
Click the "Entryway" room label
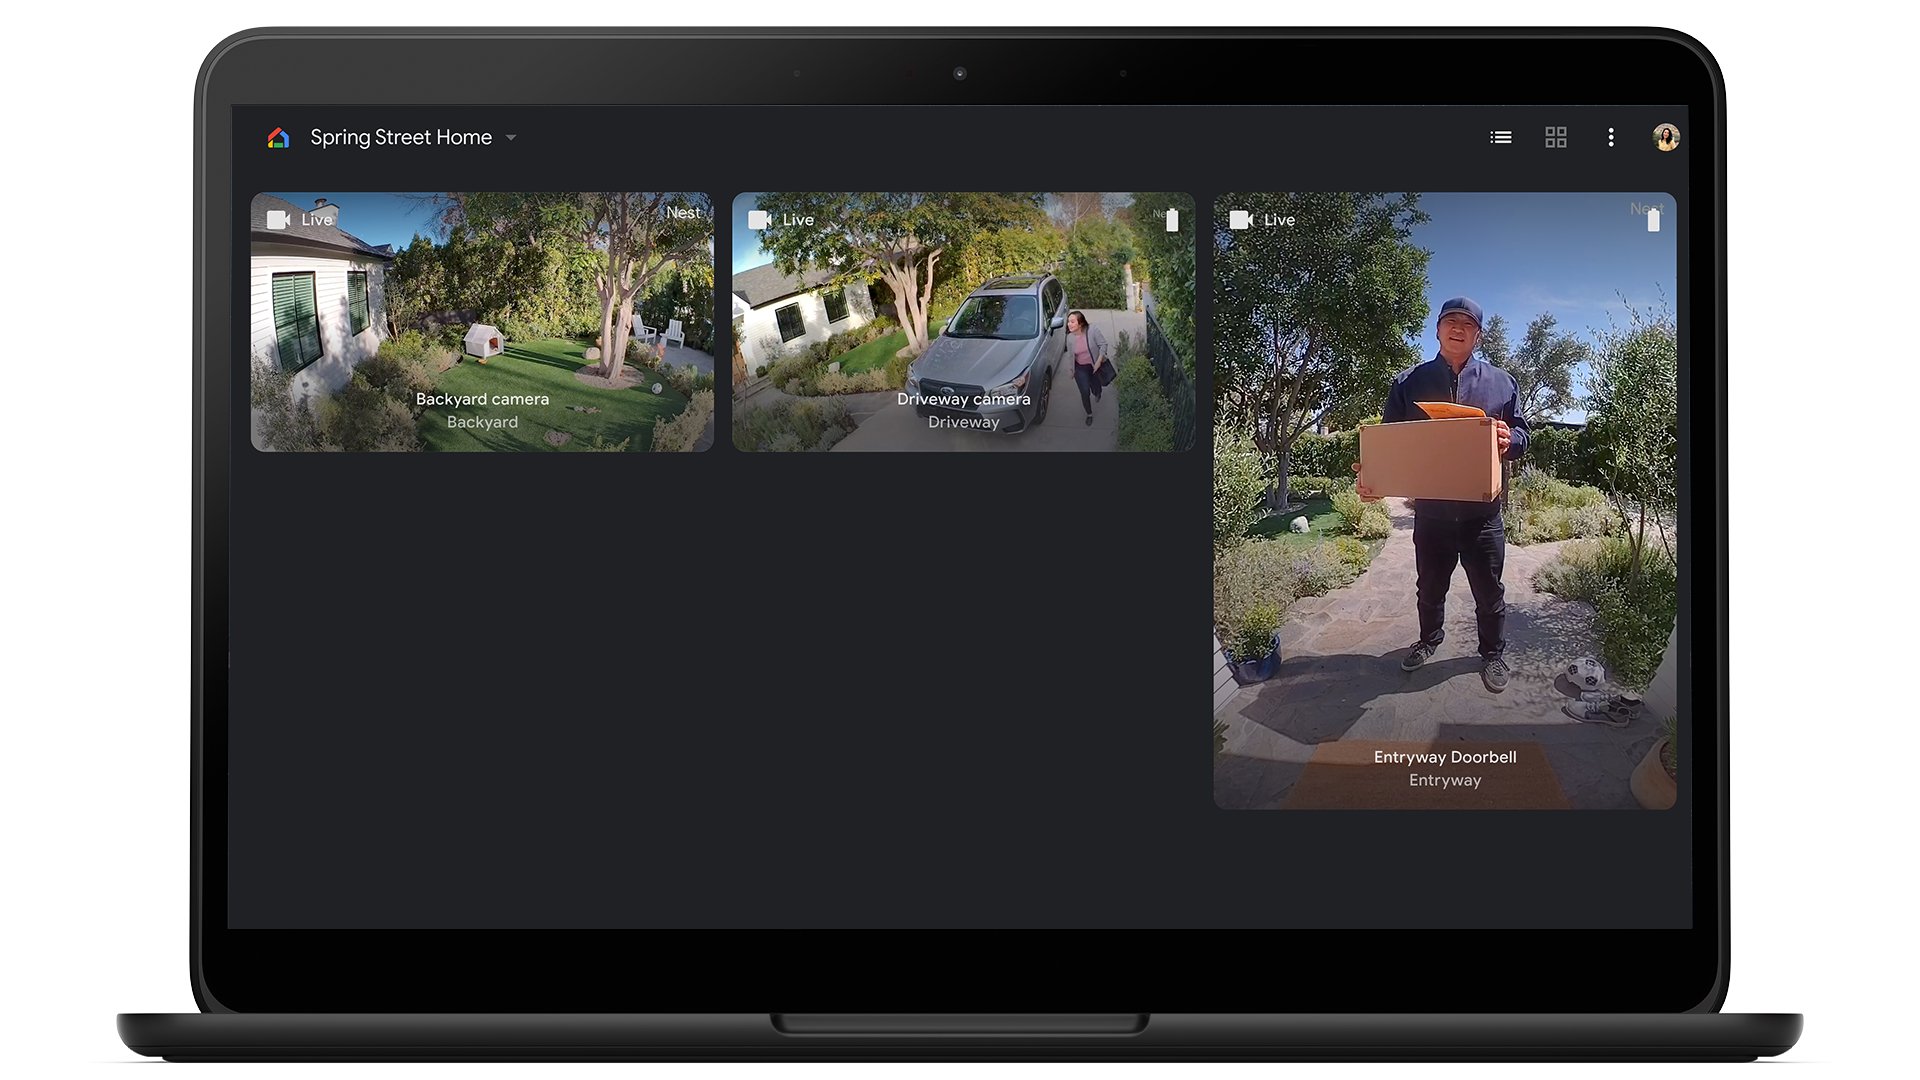(x=1444, y=780)
